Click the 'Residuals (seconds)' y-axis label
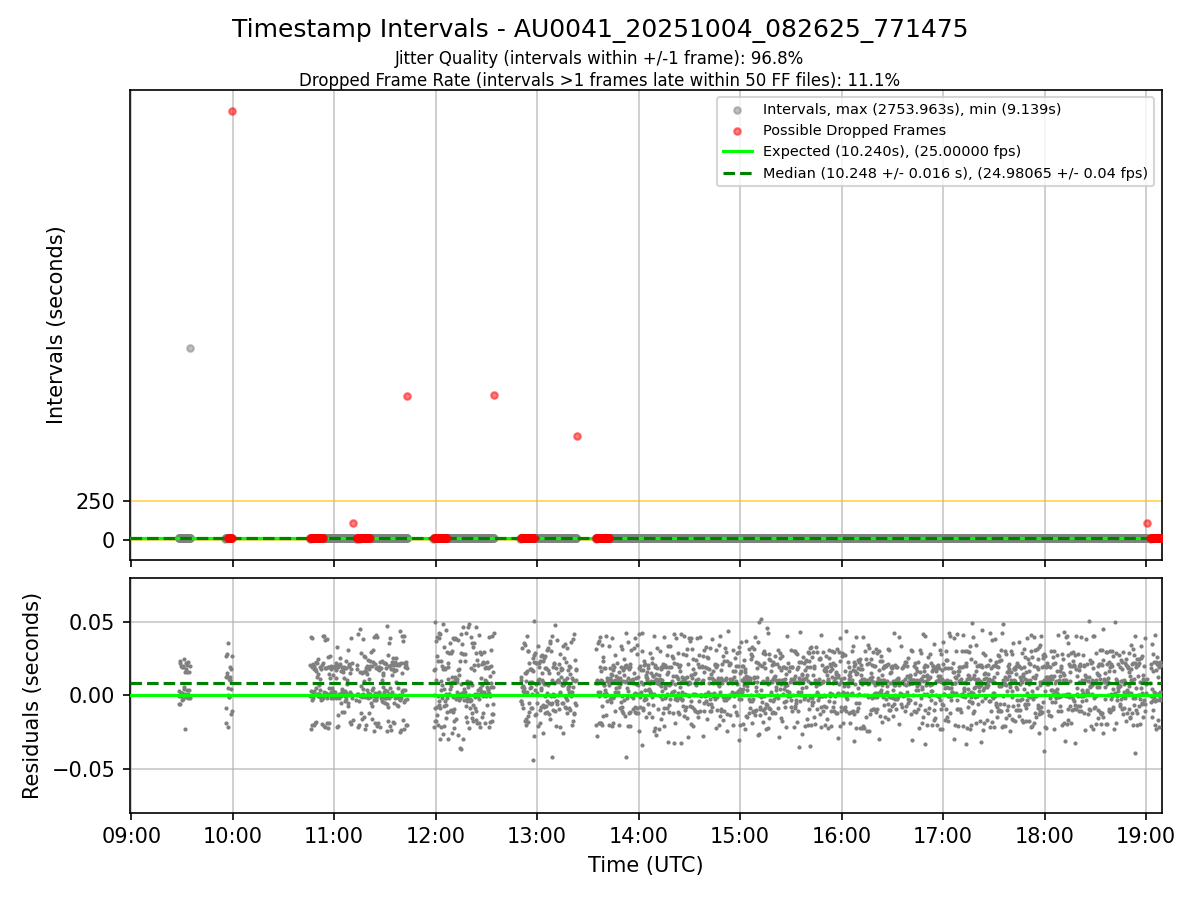The height and width of the screenshot is (900, 1200). tap(32, 696)
